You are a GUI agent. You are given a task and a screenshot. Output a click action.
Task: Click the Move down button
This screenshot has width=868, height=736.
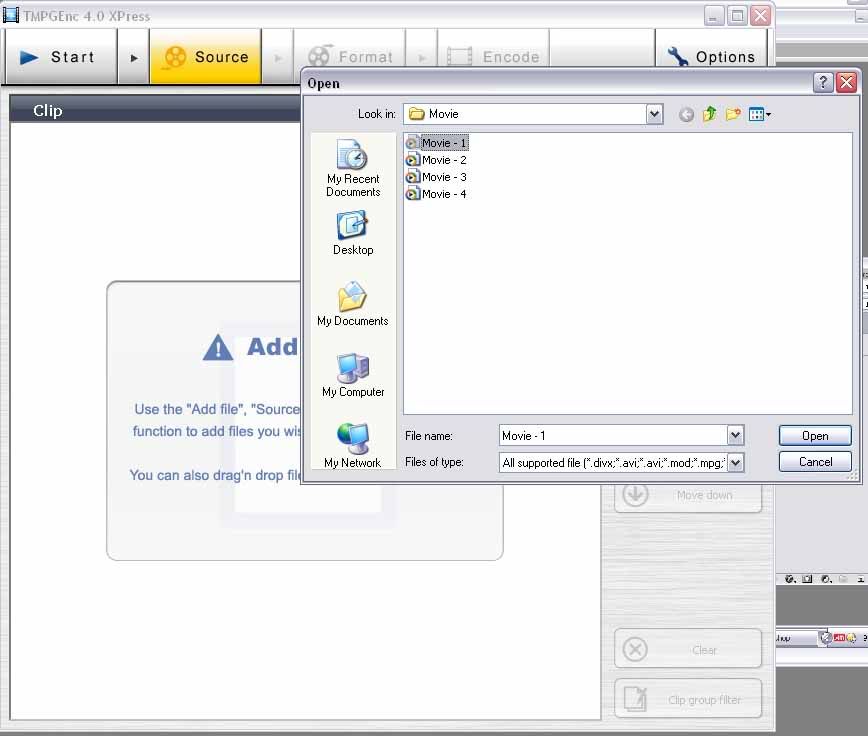pos(688,495)
